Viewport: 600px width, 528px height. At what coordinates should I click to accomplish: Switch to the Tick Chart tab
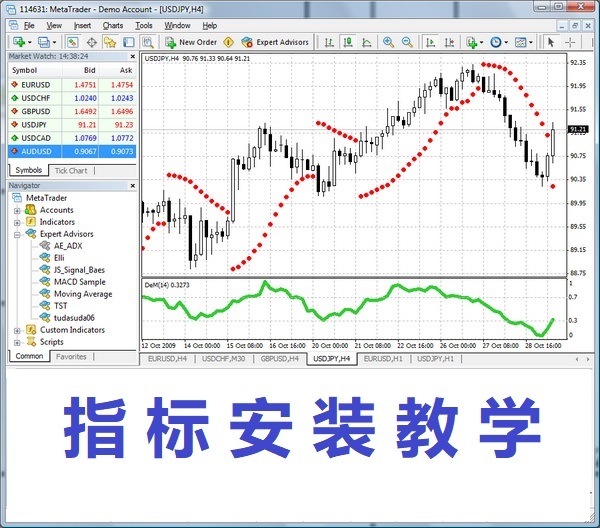click(71, 171)
